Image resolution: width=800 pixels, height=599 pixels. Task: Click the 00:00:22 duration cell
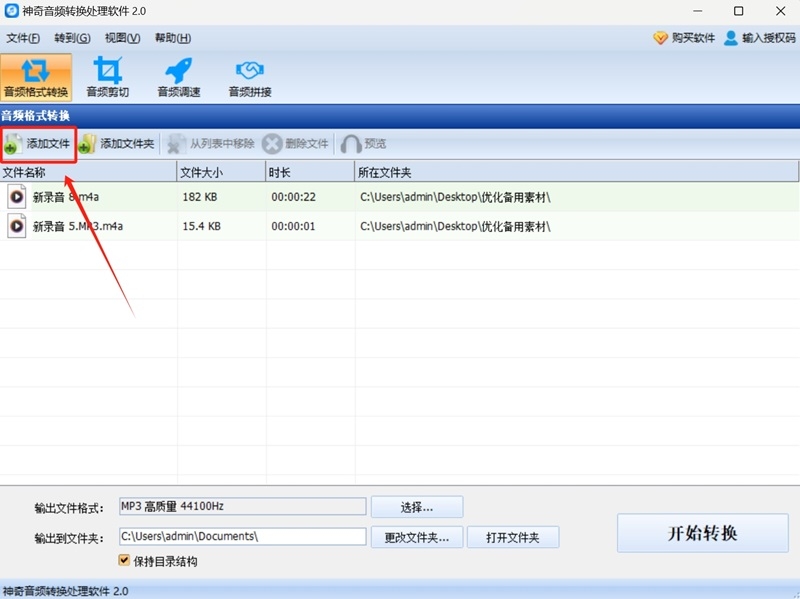click(x=293, y=197)
